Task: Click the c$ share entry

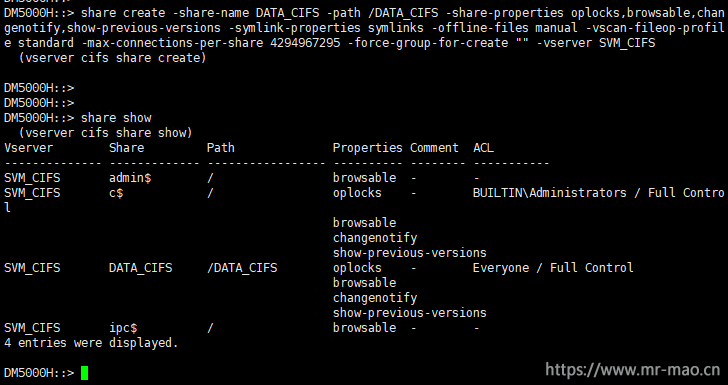Action: pyautogui.click(x=116, y=193)
